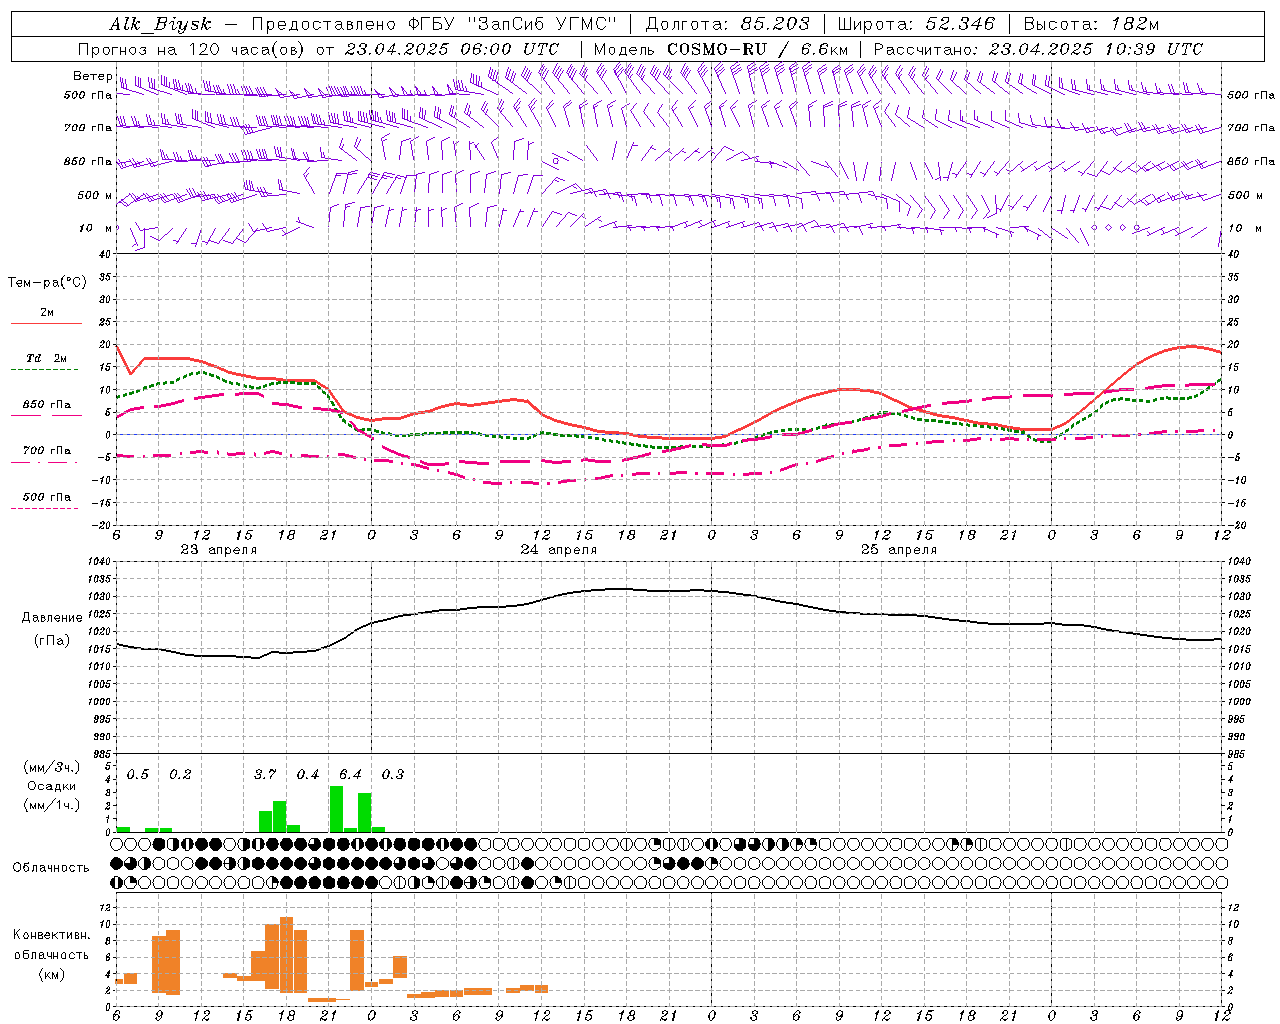
Task: Click the Давление pressure panel label
Action: [52, 618]
